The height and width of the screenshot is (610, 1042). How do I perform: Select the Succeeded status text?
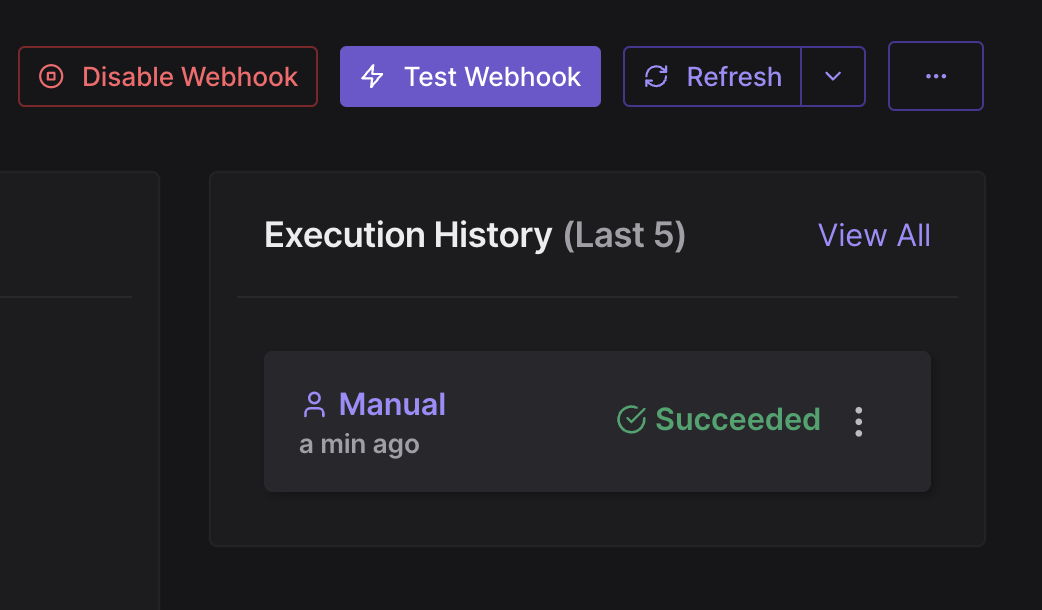point(737,420)
